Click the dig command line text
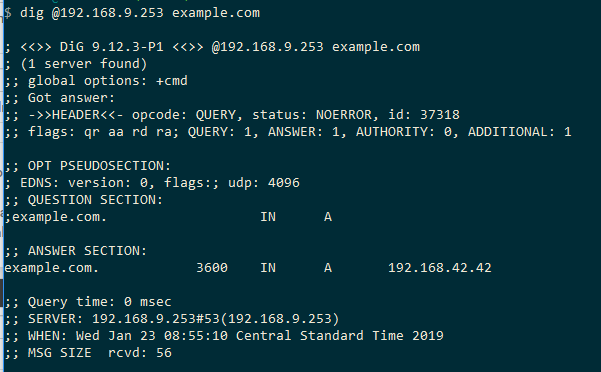Screen dimensions: 601x372 [140, 13]
